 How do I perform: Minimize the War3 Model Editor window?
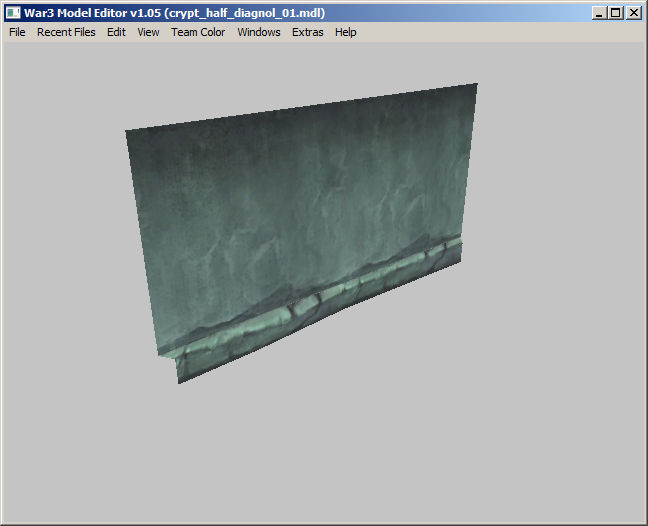tap(599, 13)
